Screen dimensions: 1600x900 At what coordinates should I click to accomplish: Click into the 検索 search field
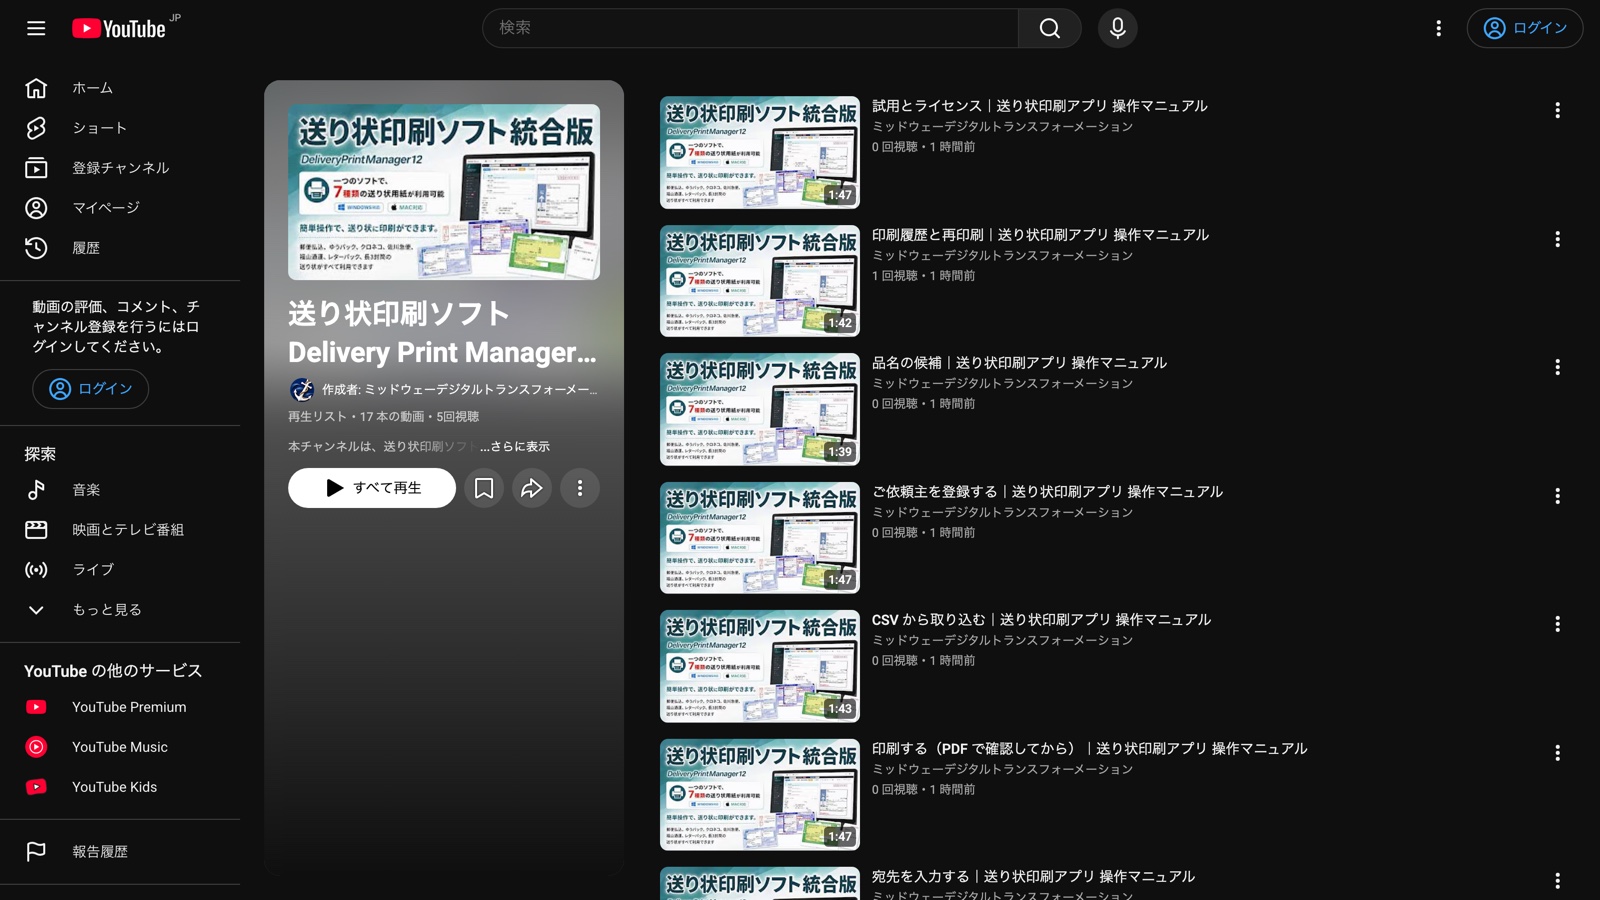coord(750,28)
